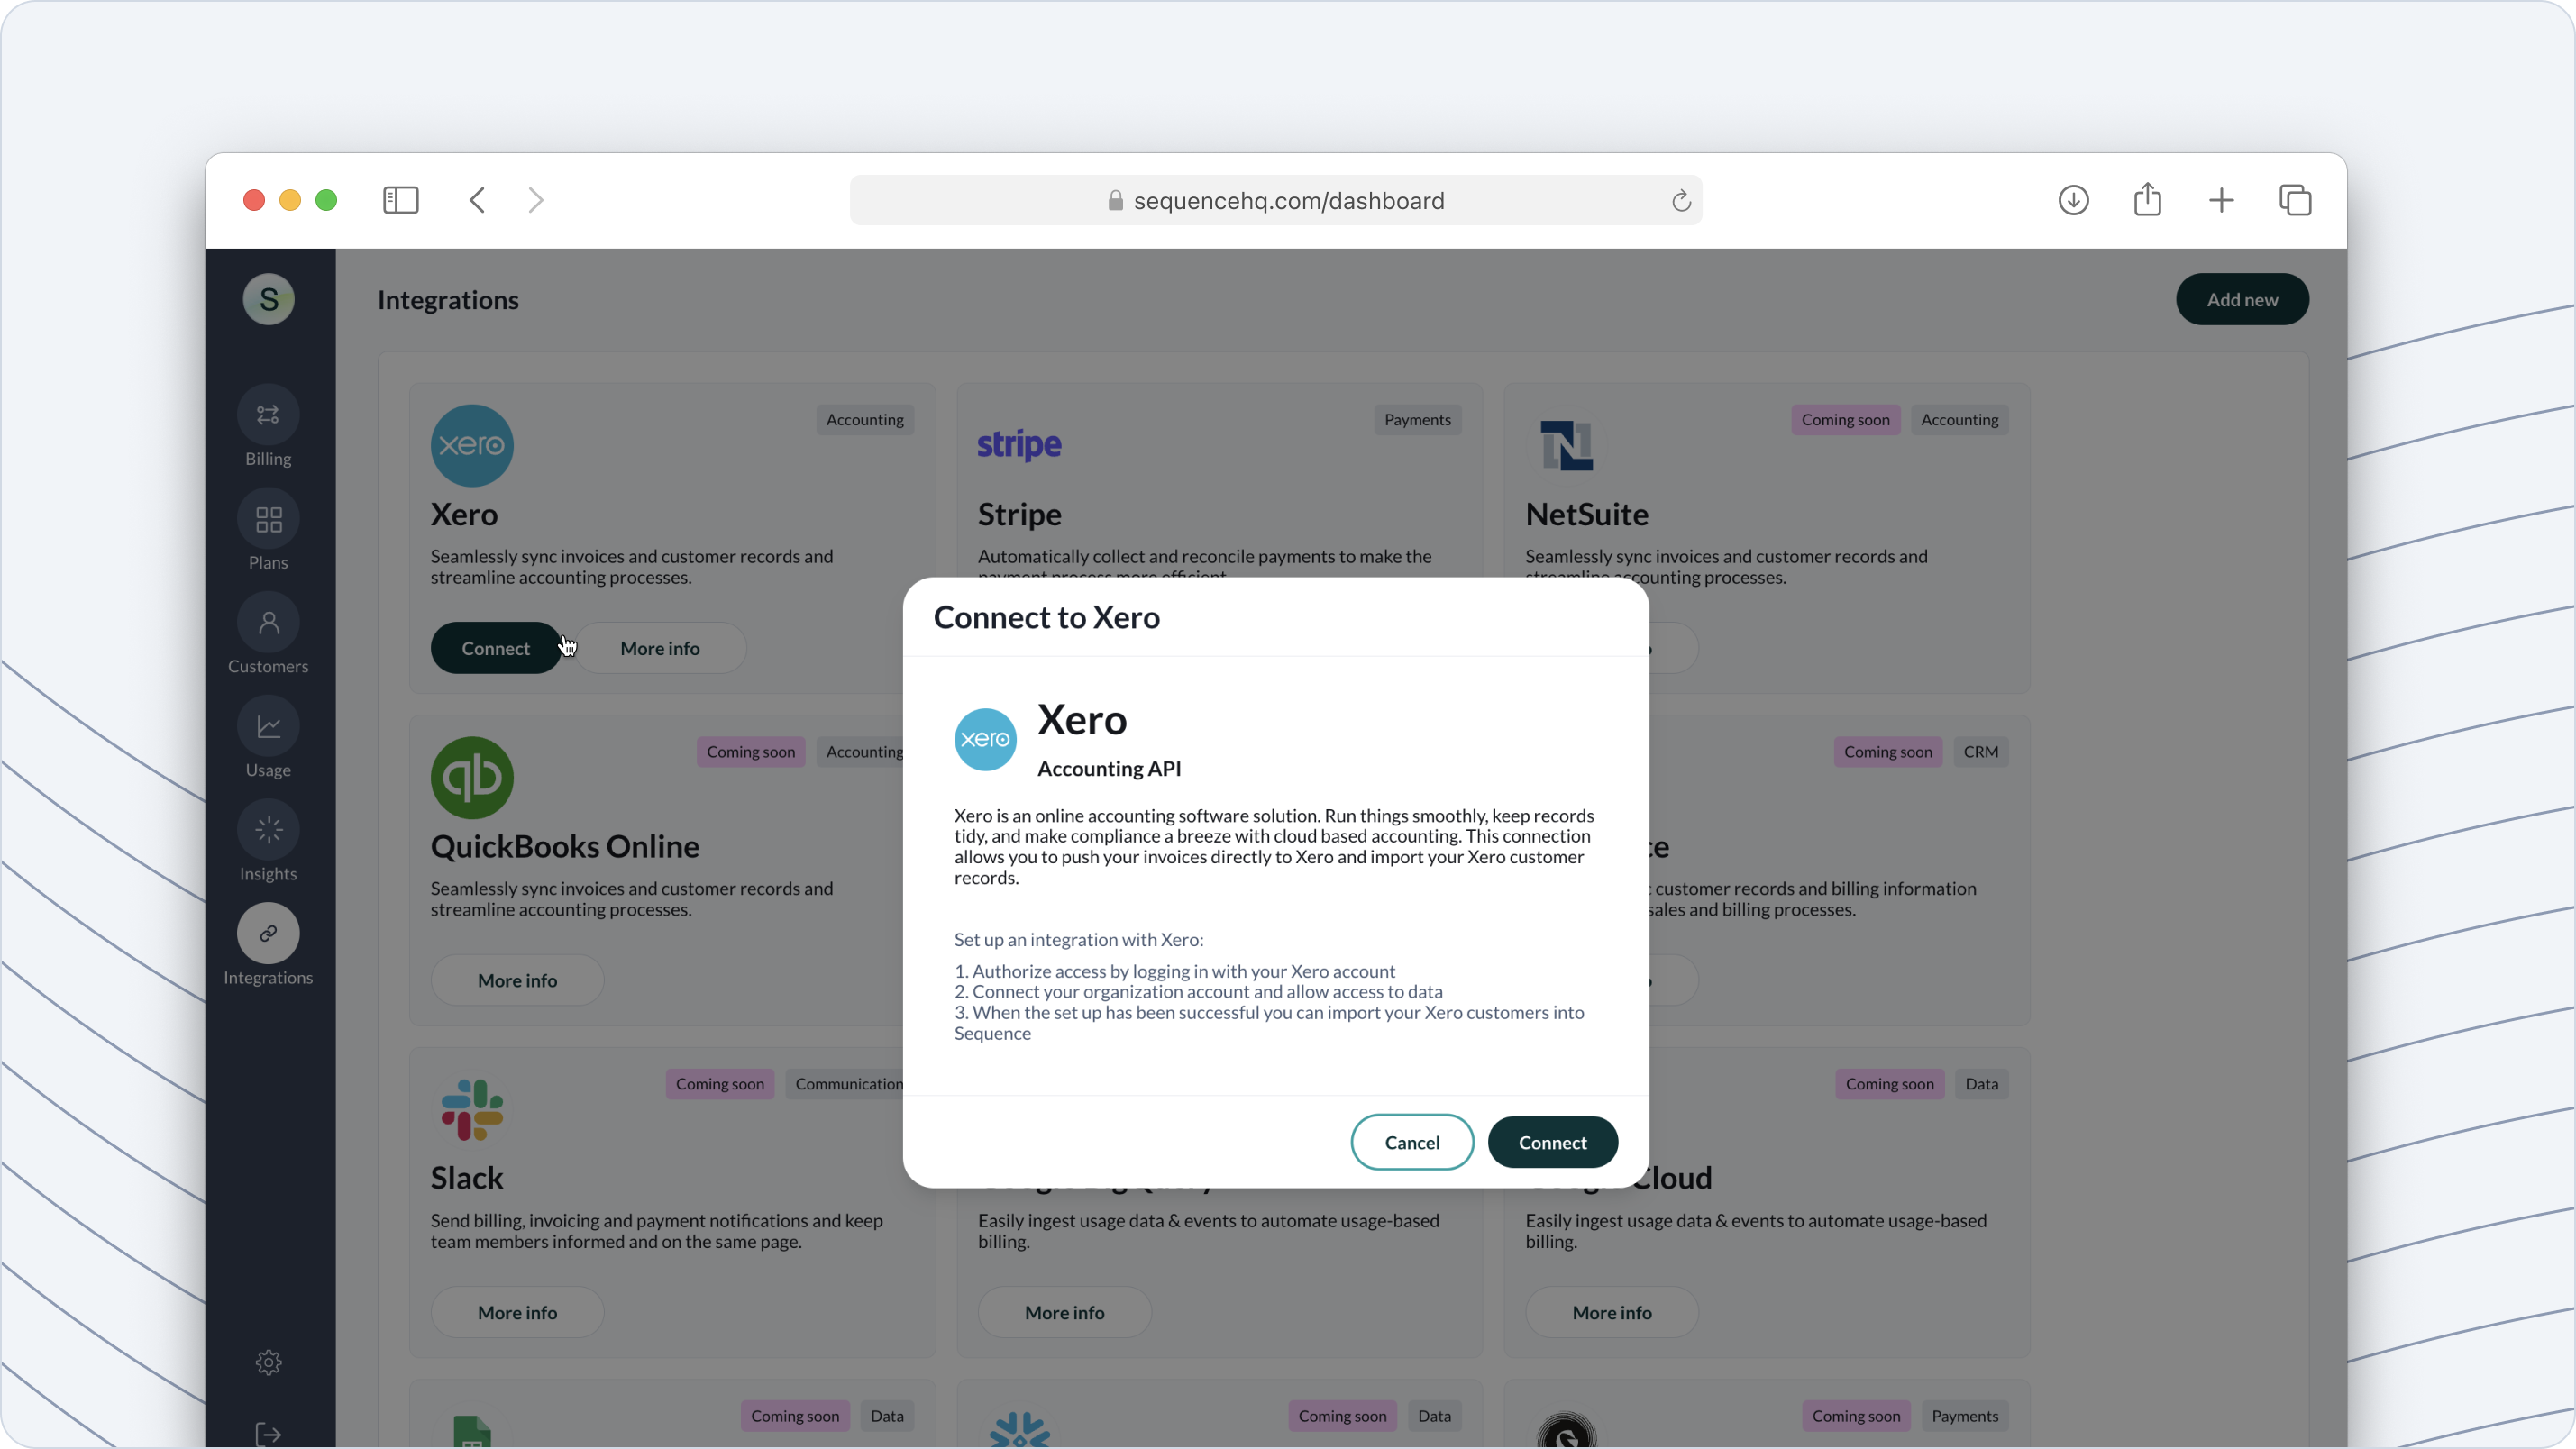Image resolution: width=2576 pixels, height=1449 pixels.
Task: Click the Xero logo in dialog
Action: tap(985, 739)
